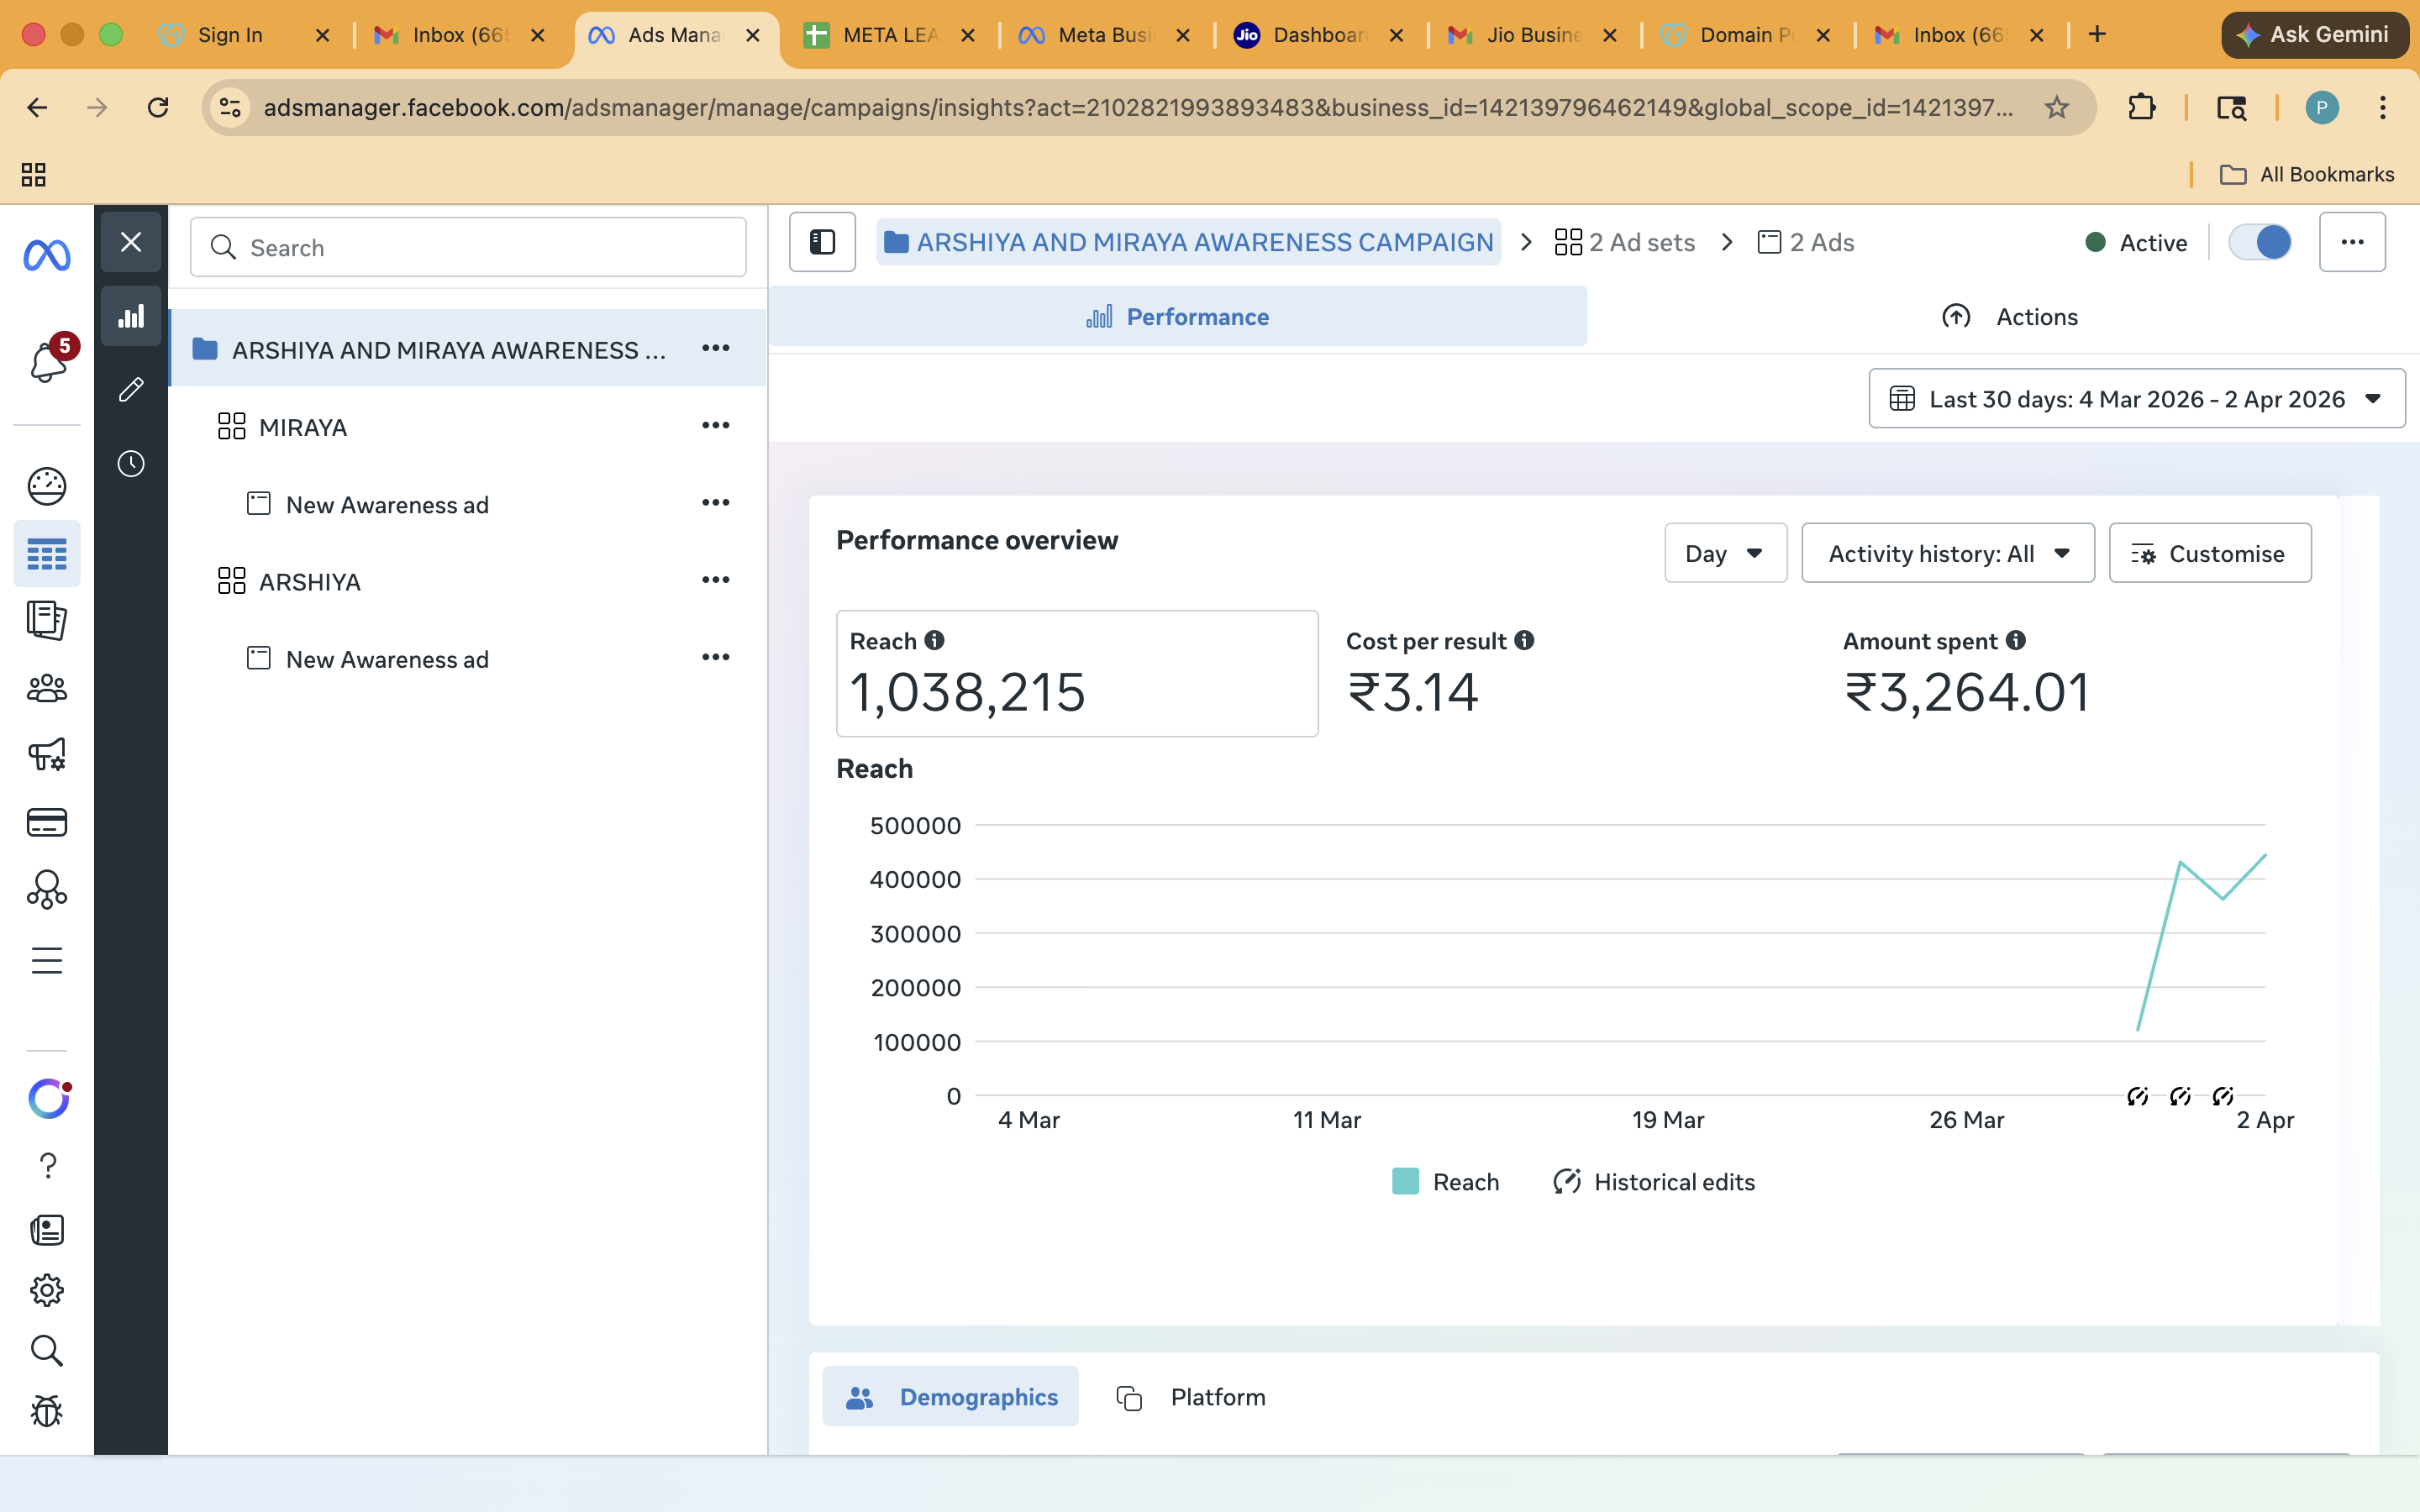Open the Day breakdown dropdown

pyautogui.click(x=1724, y=553)
